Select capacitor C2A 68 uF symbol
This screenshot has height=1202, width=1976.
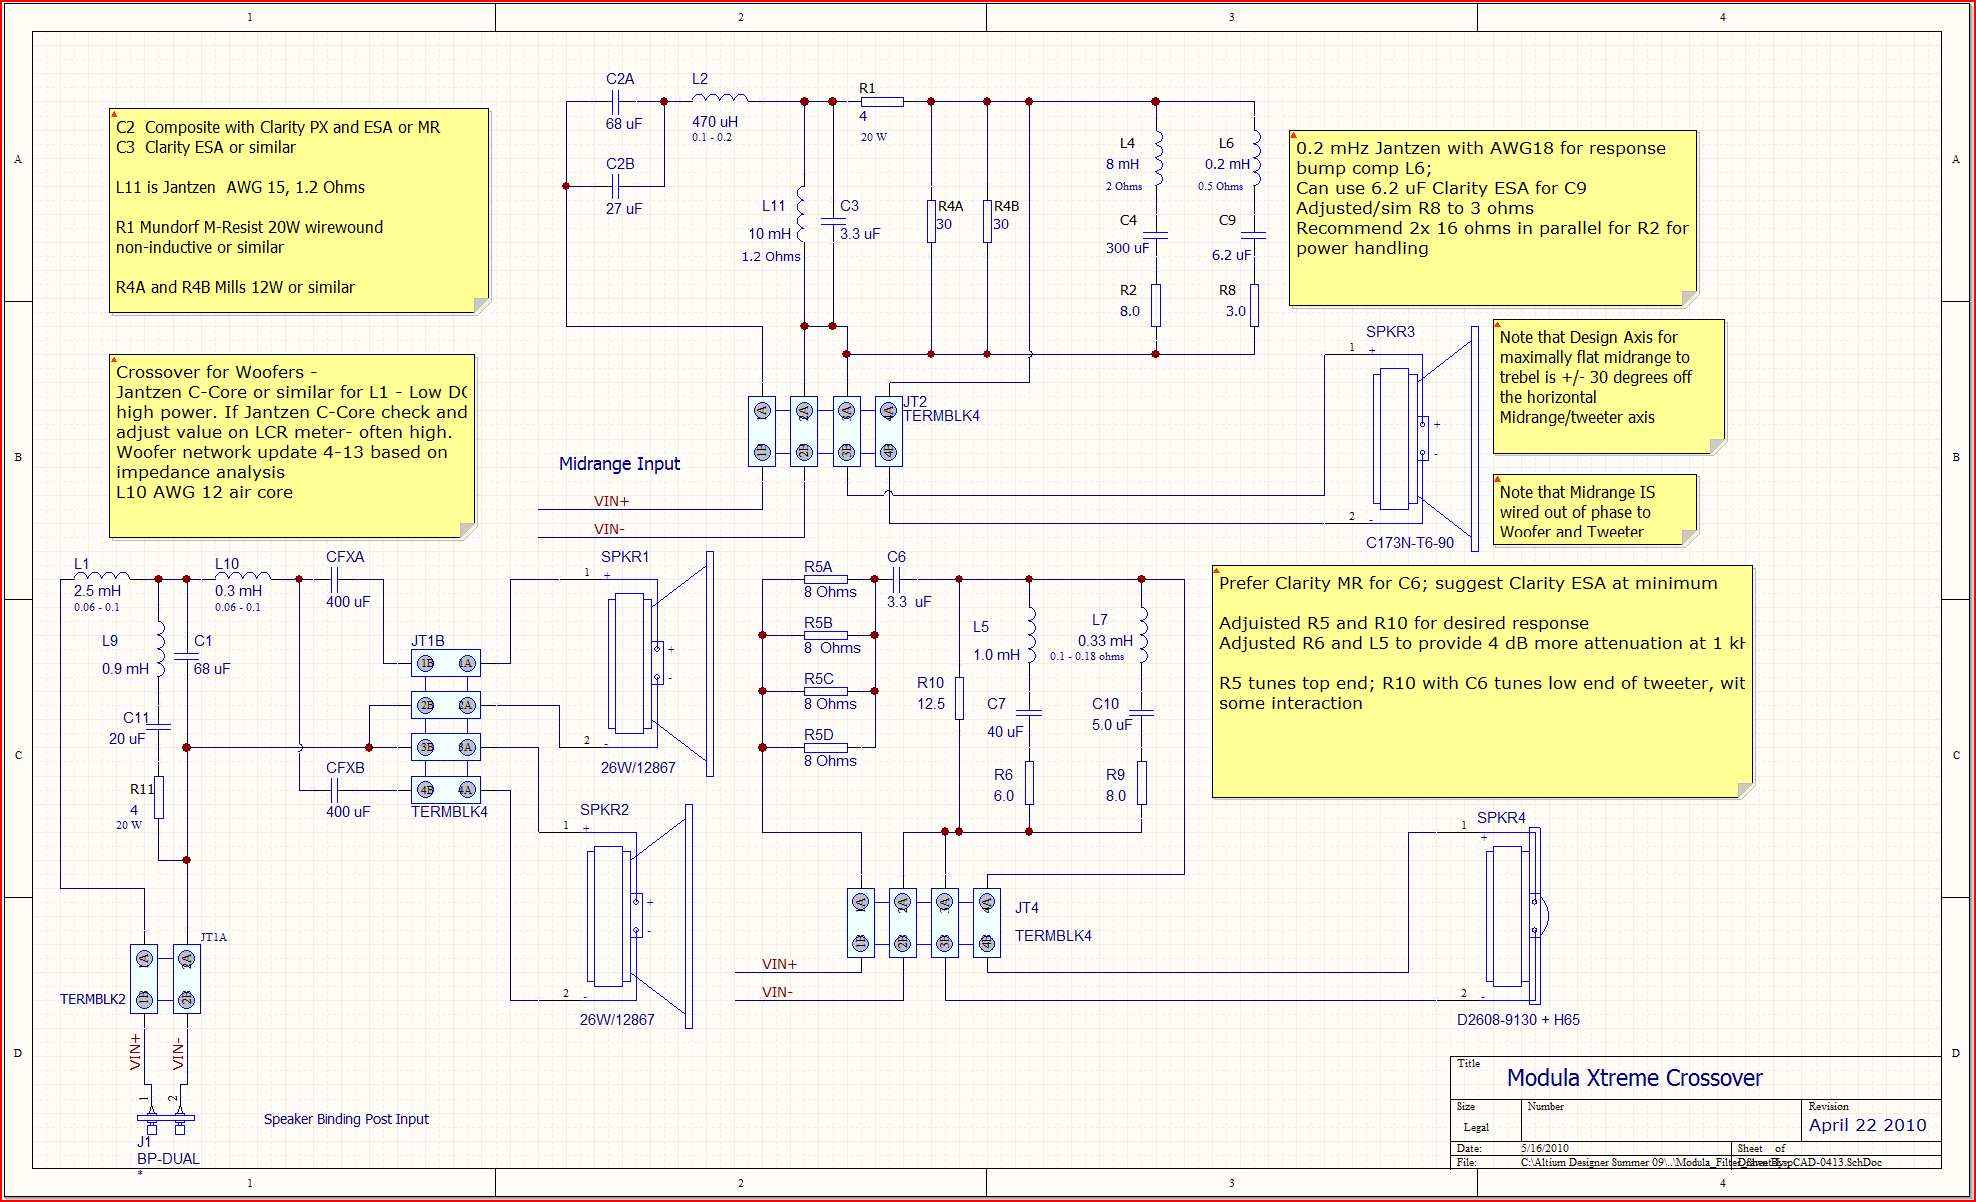coord(617,101)
